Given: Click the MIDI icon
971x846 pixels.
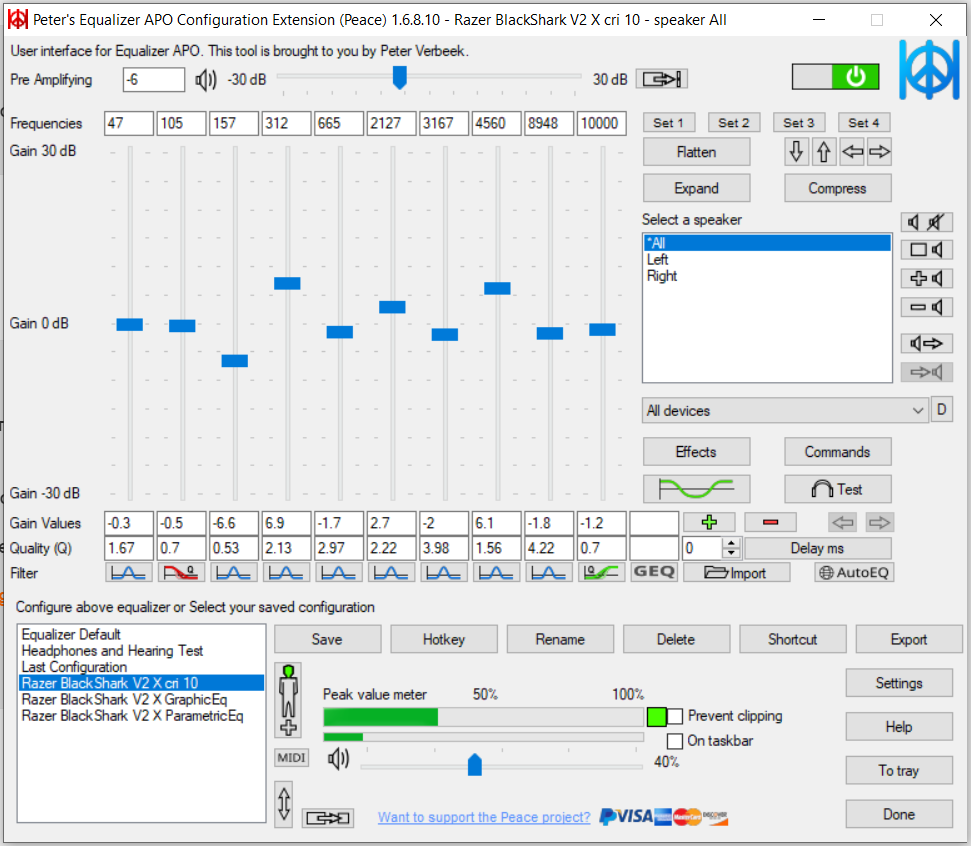Looking at the screenshot, I should (292, 757).
